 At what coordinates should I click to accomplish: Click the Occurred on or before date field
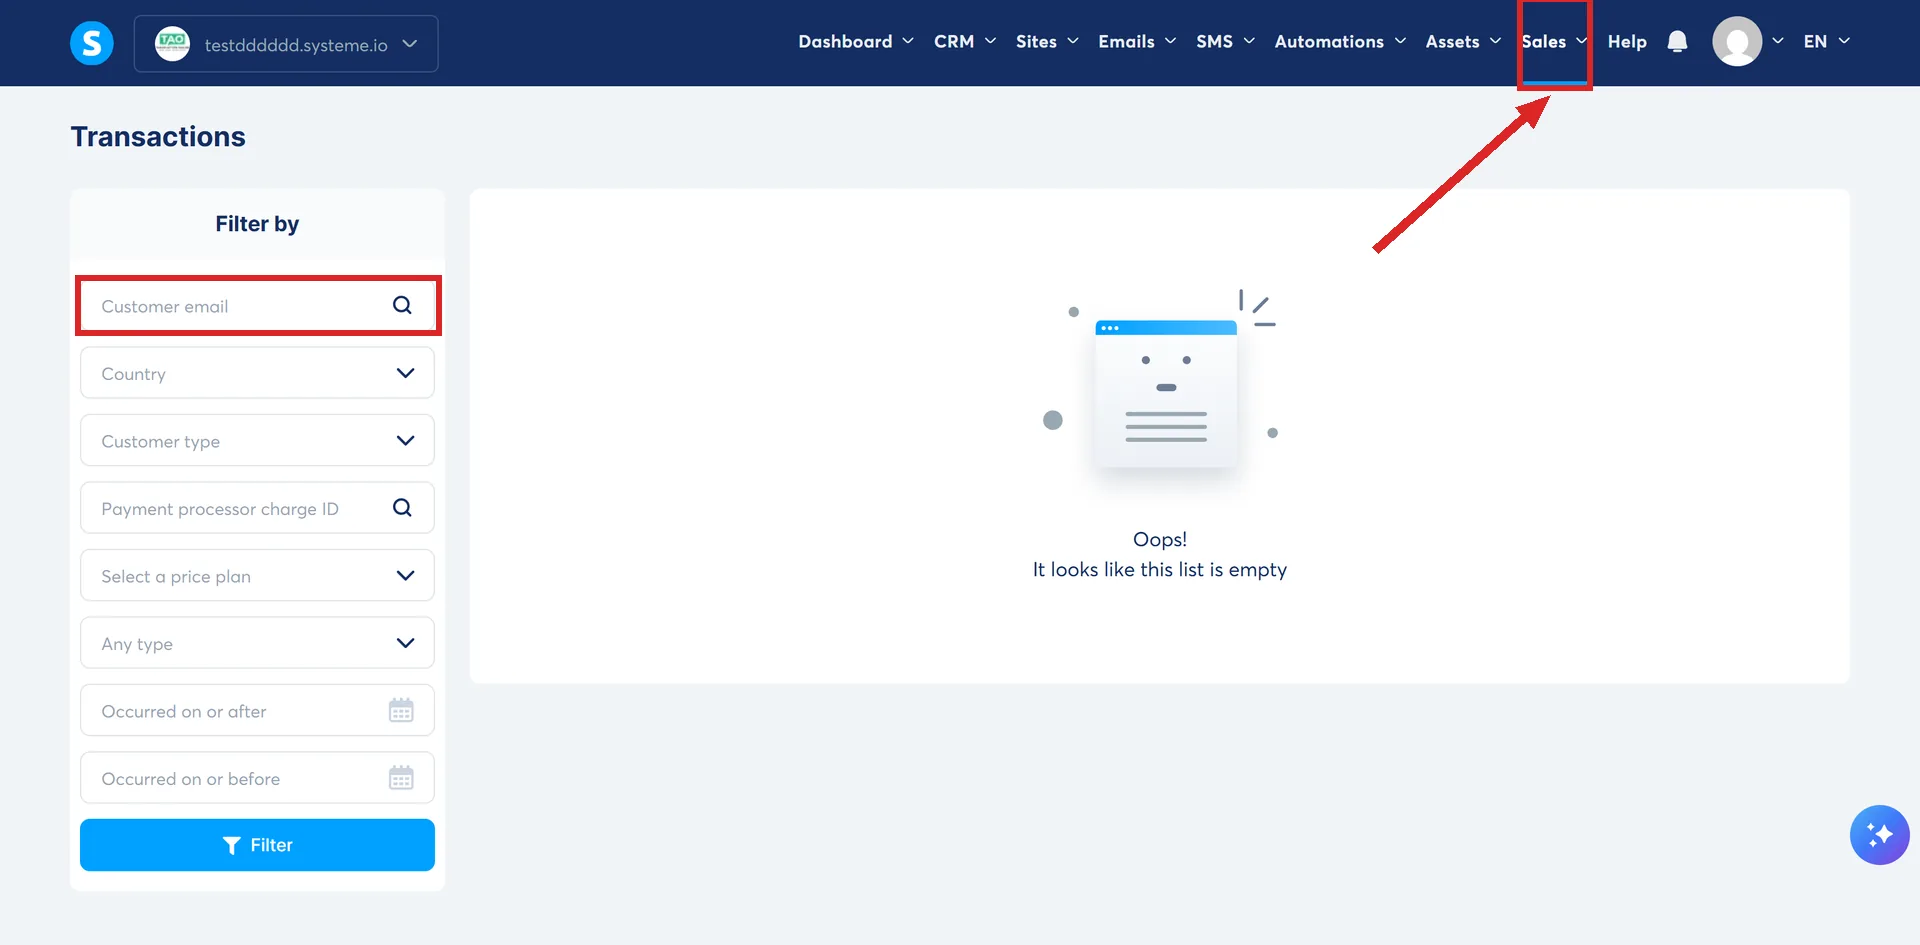[x=257, y=778]
